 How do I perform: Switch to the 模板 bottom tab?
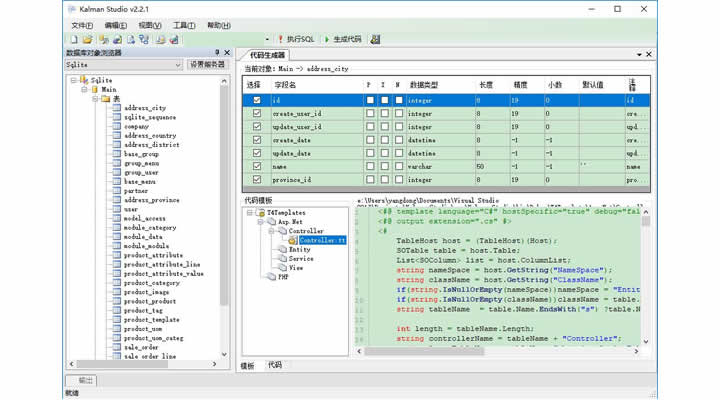247,365
